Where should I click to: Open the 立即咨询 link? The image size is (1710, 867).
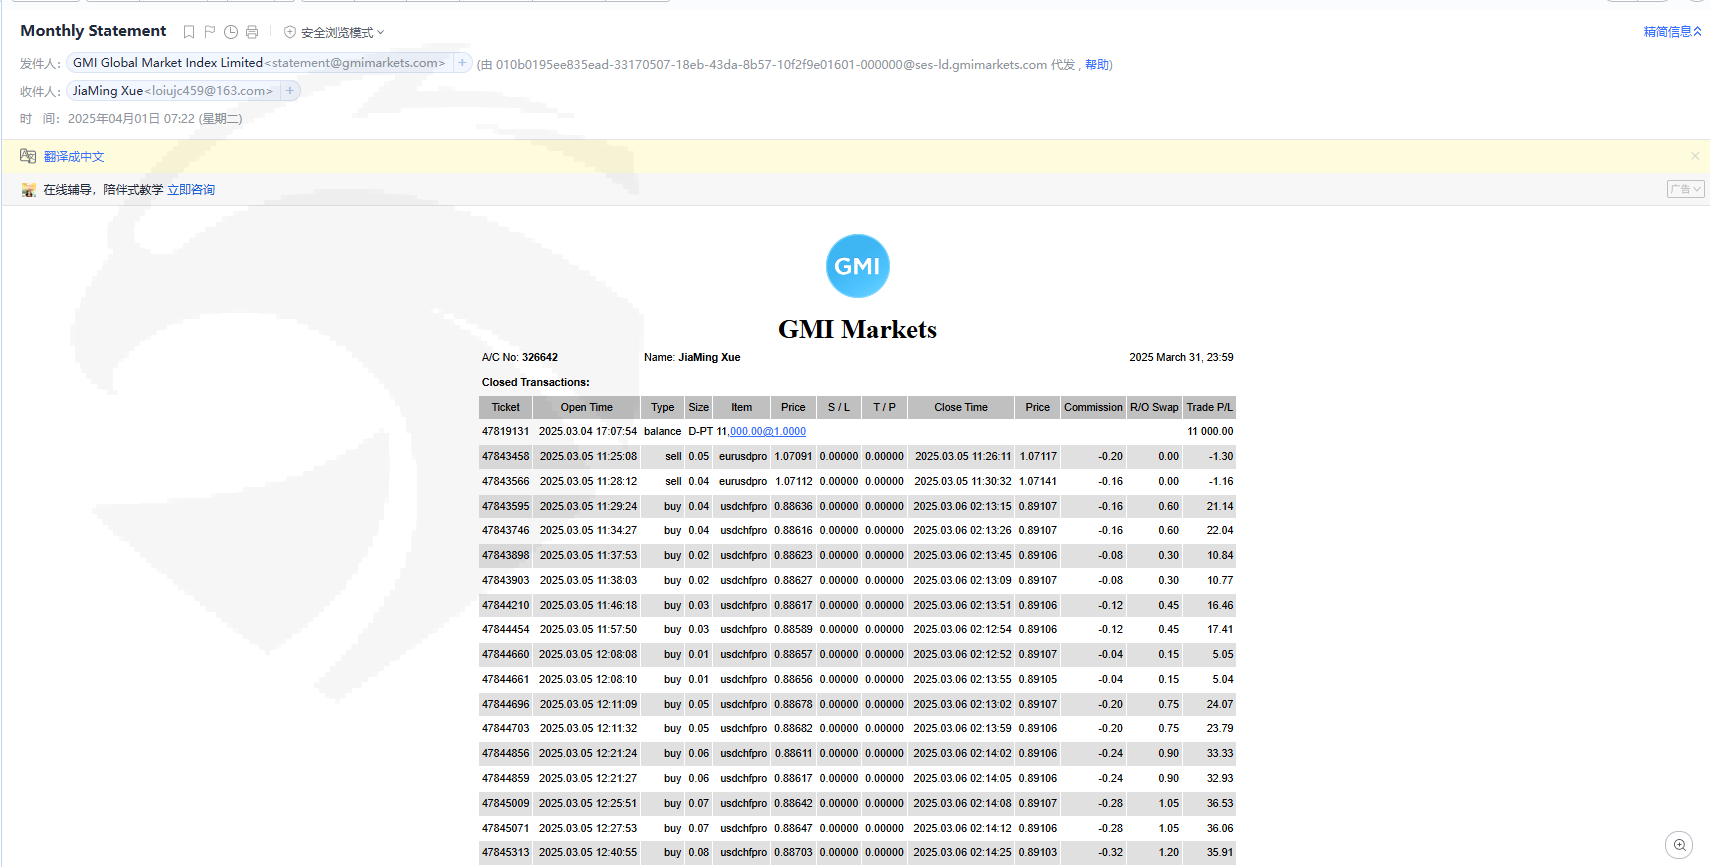pyautogui.click(x=191, y=190)
